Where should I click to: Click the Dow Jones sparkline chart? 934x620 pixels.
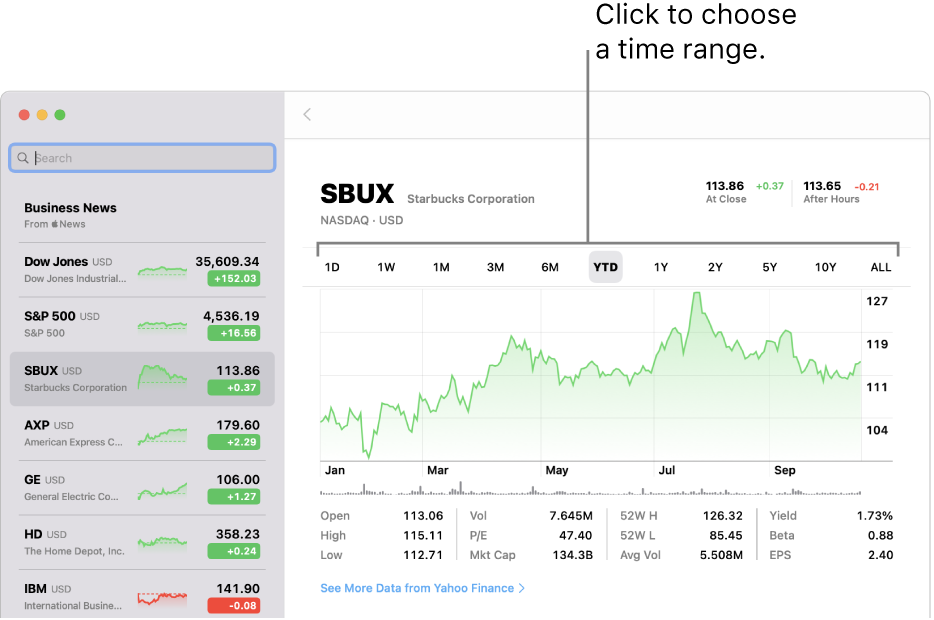(162, 270)
